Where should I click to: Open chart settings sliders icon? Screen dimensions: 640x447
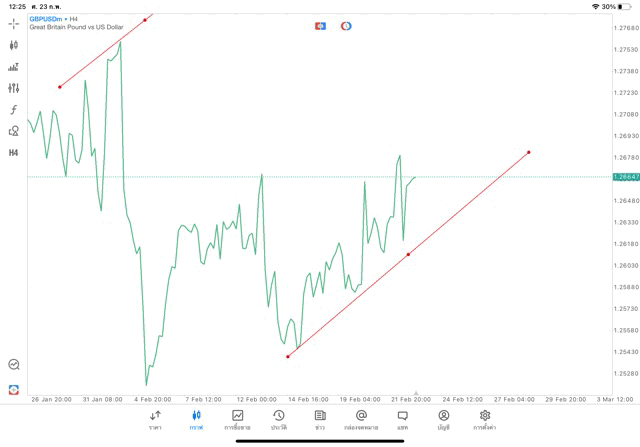(x=14, y=88)
